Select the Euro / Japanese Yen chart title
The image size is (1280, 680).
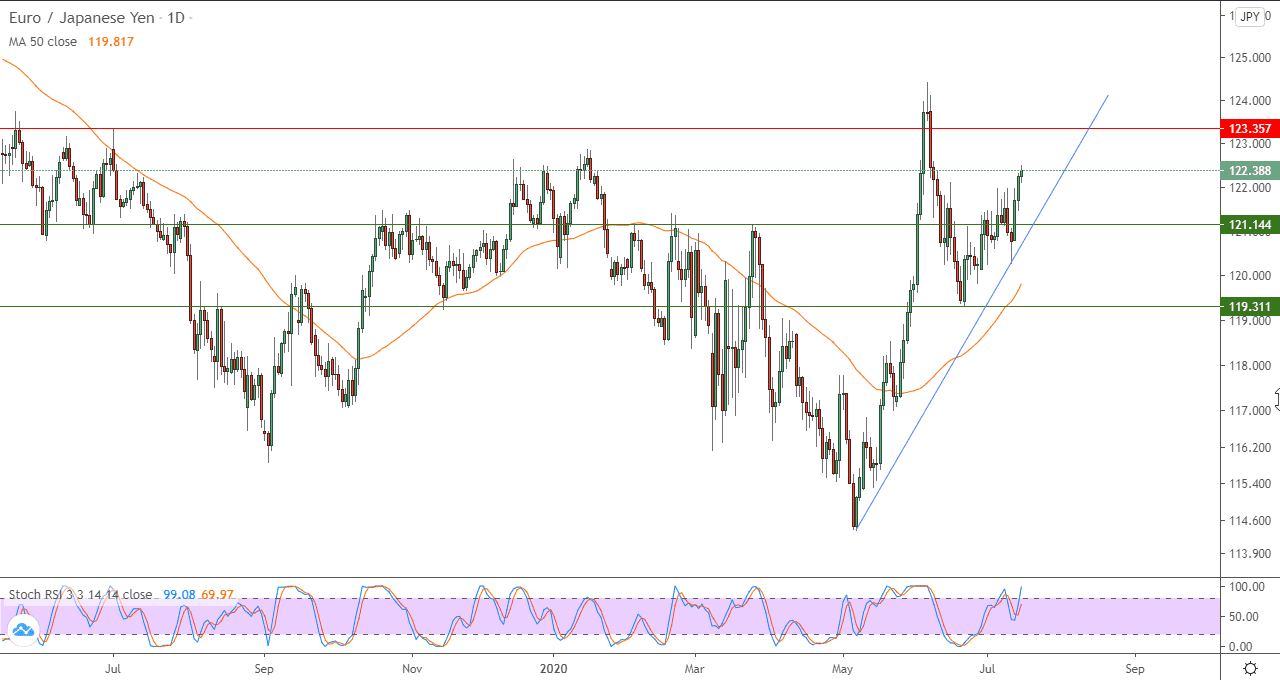(x=80, y=19)
